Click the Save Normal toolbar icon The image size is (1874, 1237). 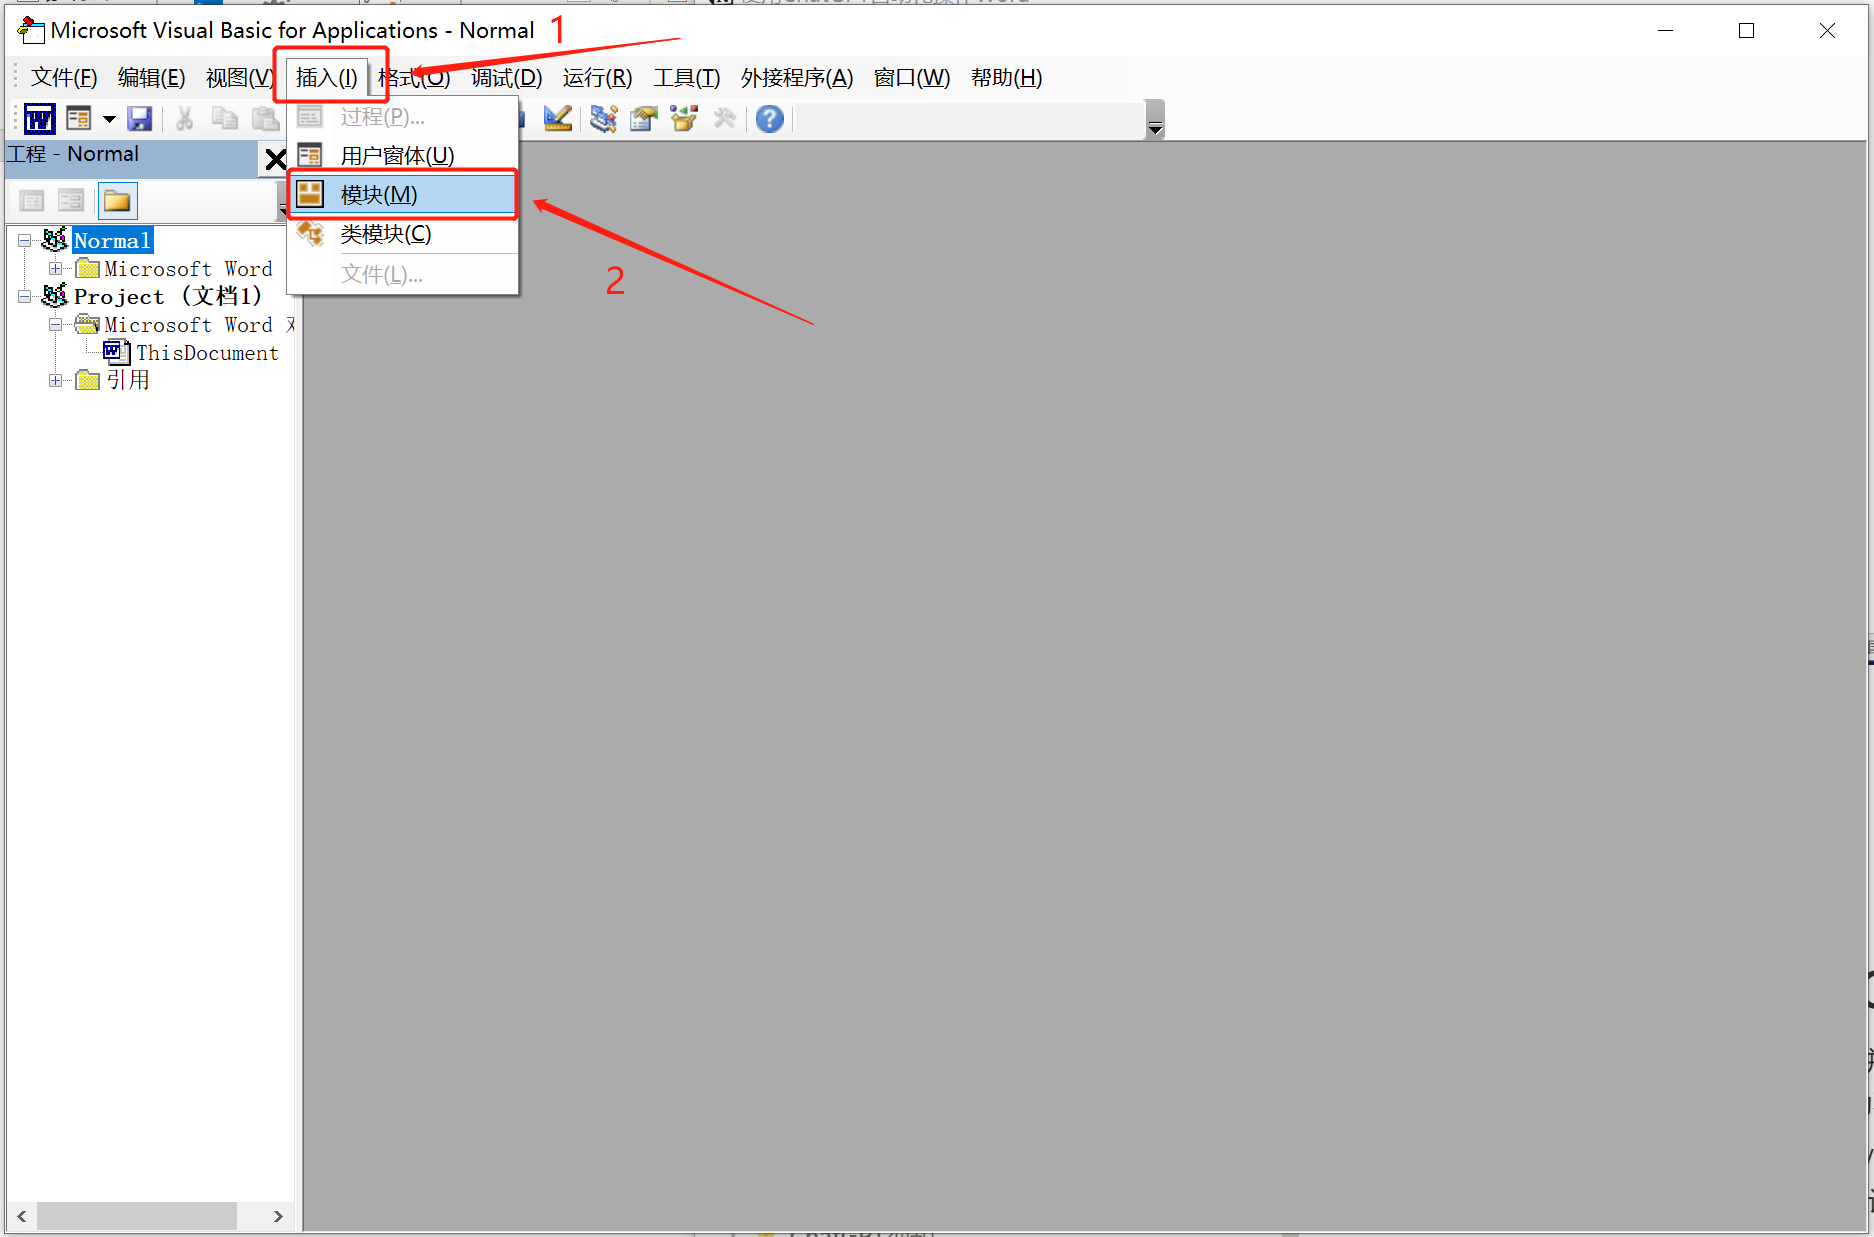coord(139,119)
